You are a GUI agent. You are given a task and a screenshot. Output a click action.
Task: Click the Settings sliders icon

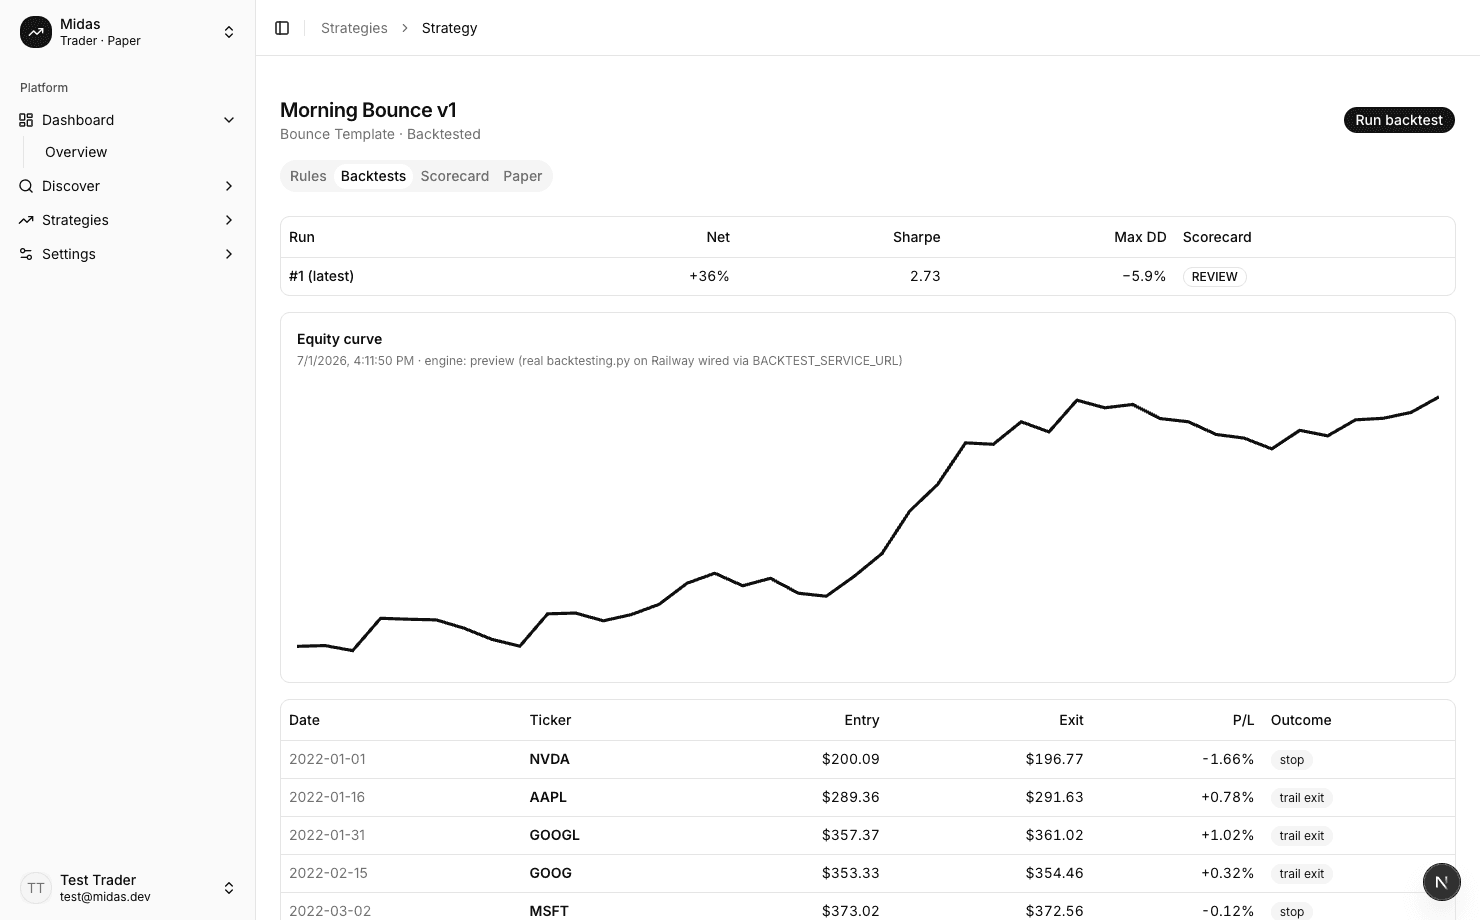tap(26, 254)
